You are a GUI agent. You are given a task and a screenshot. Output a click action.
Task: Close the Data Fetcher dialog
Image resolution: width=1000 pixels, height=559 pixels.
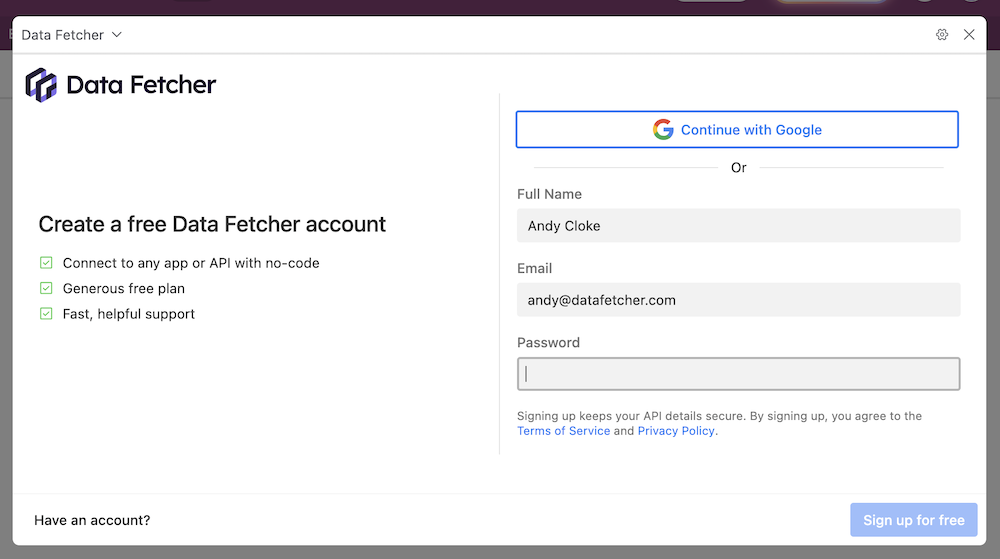(969, 34)
